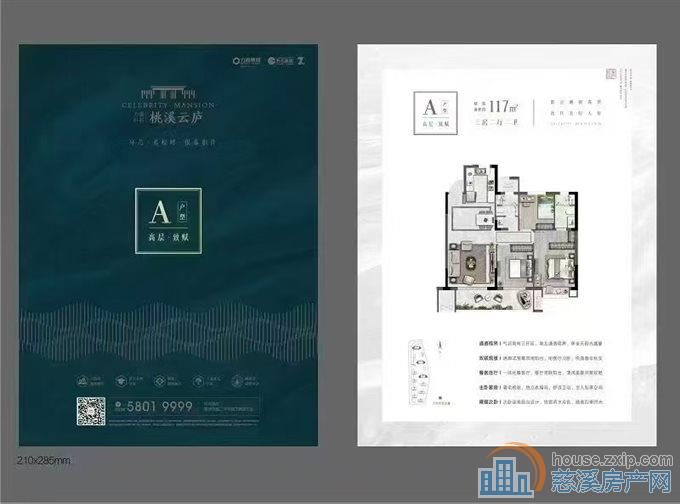Click the framed A 户型 badge on the cover
The height and width of the screenshot is (504, 680).
168,221
